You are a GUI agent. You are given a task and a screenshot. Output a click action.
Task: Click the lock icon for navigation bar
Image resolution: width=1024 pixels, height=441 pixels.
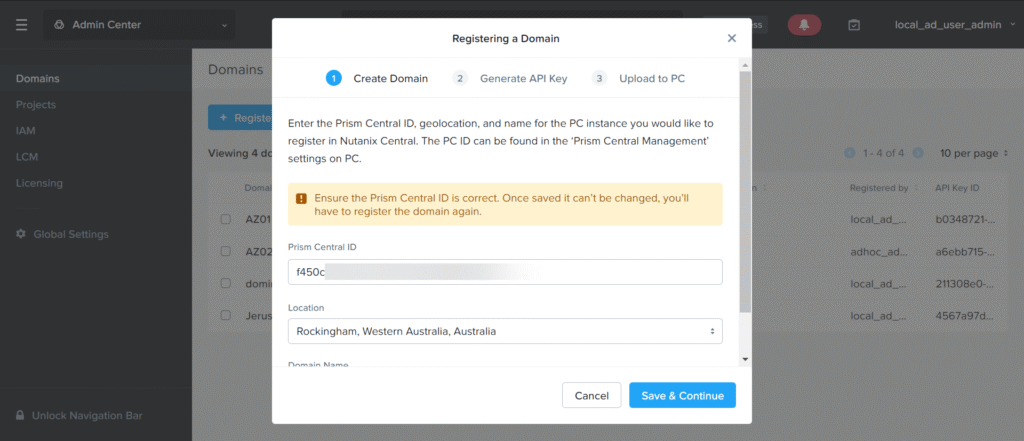pyautogui.click(x=20, y=415)
